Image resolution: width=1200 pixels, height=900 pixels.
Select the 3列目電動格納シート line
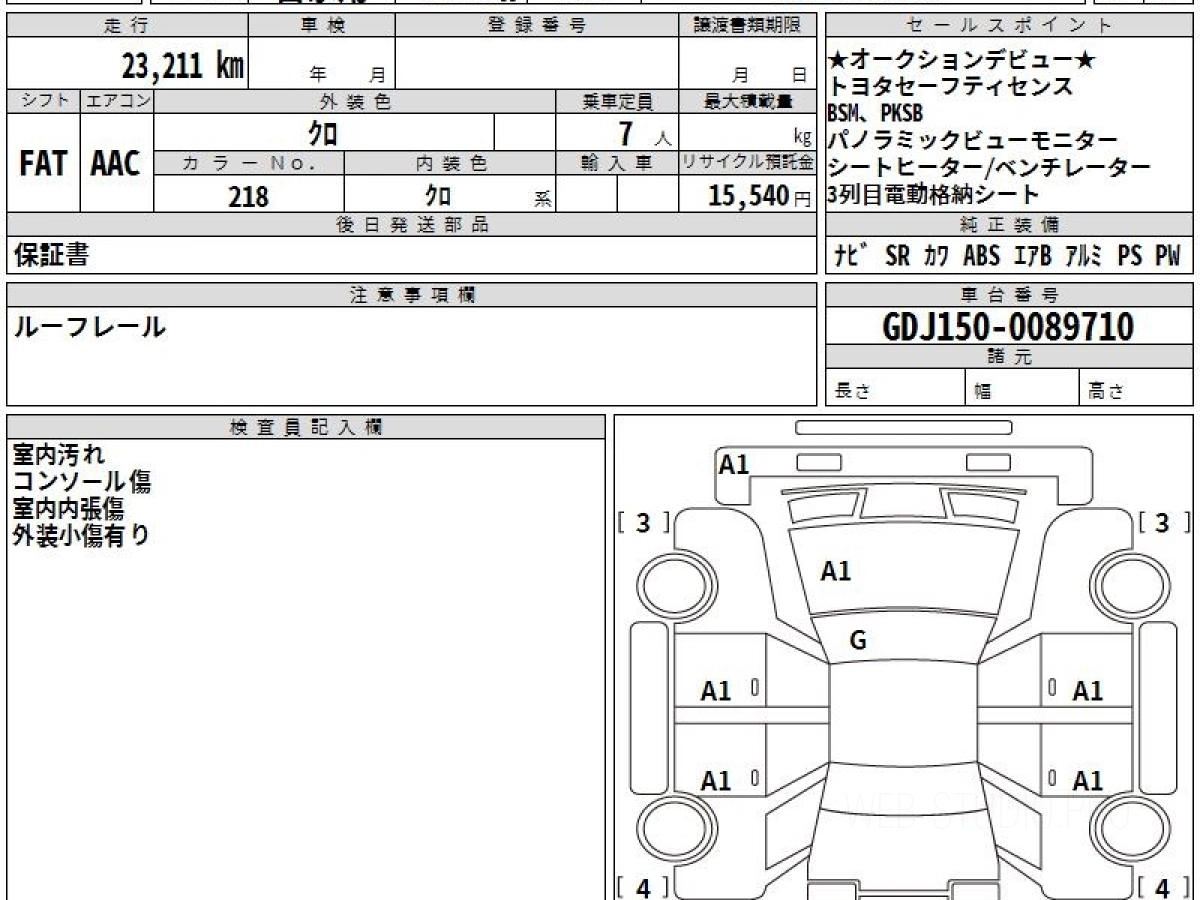(x=934, y=194)
